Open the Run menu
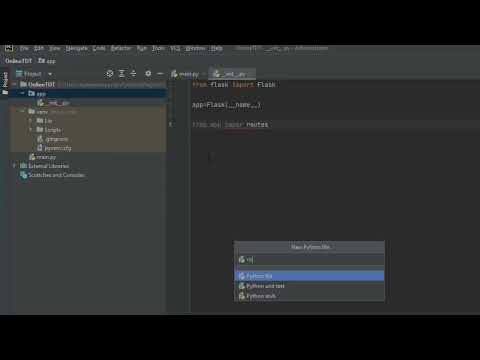The image size is (480, 360). tap(142, 48)
